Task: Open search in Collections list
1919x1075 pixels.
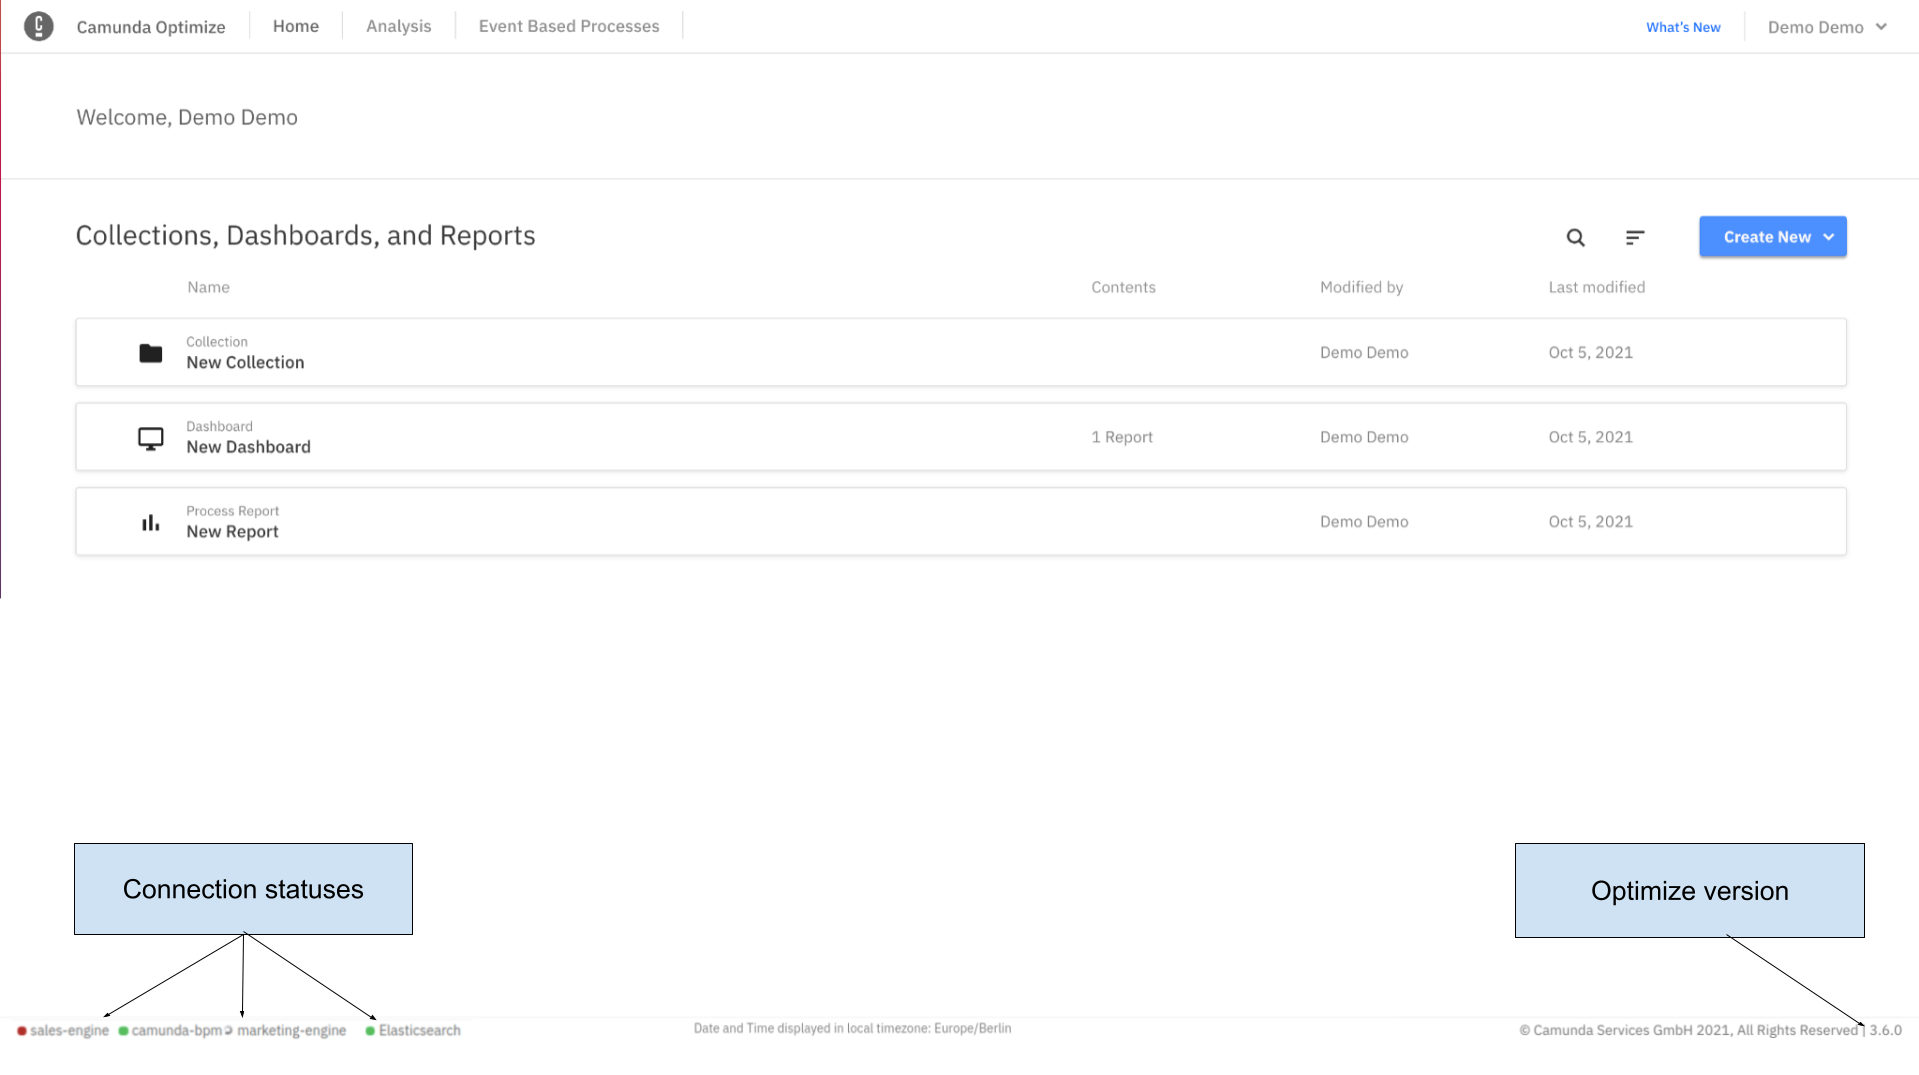Action: coord(1575,237)
